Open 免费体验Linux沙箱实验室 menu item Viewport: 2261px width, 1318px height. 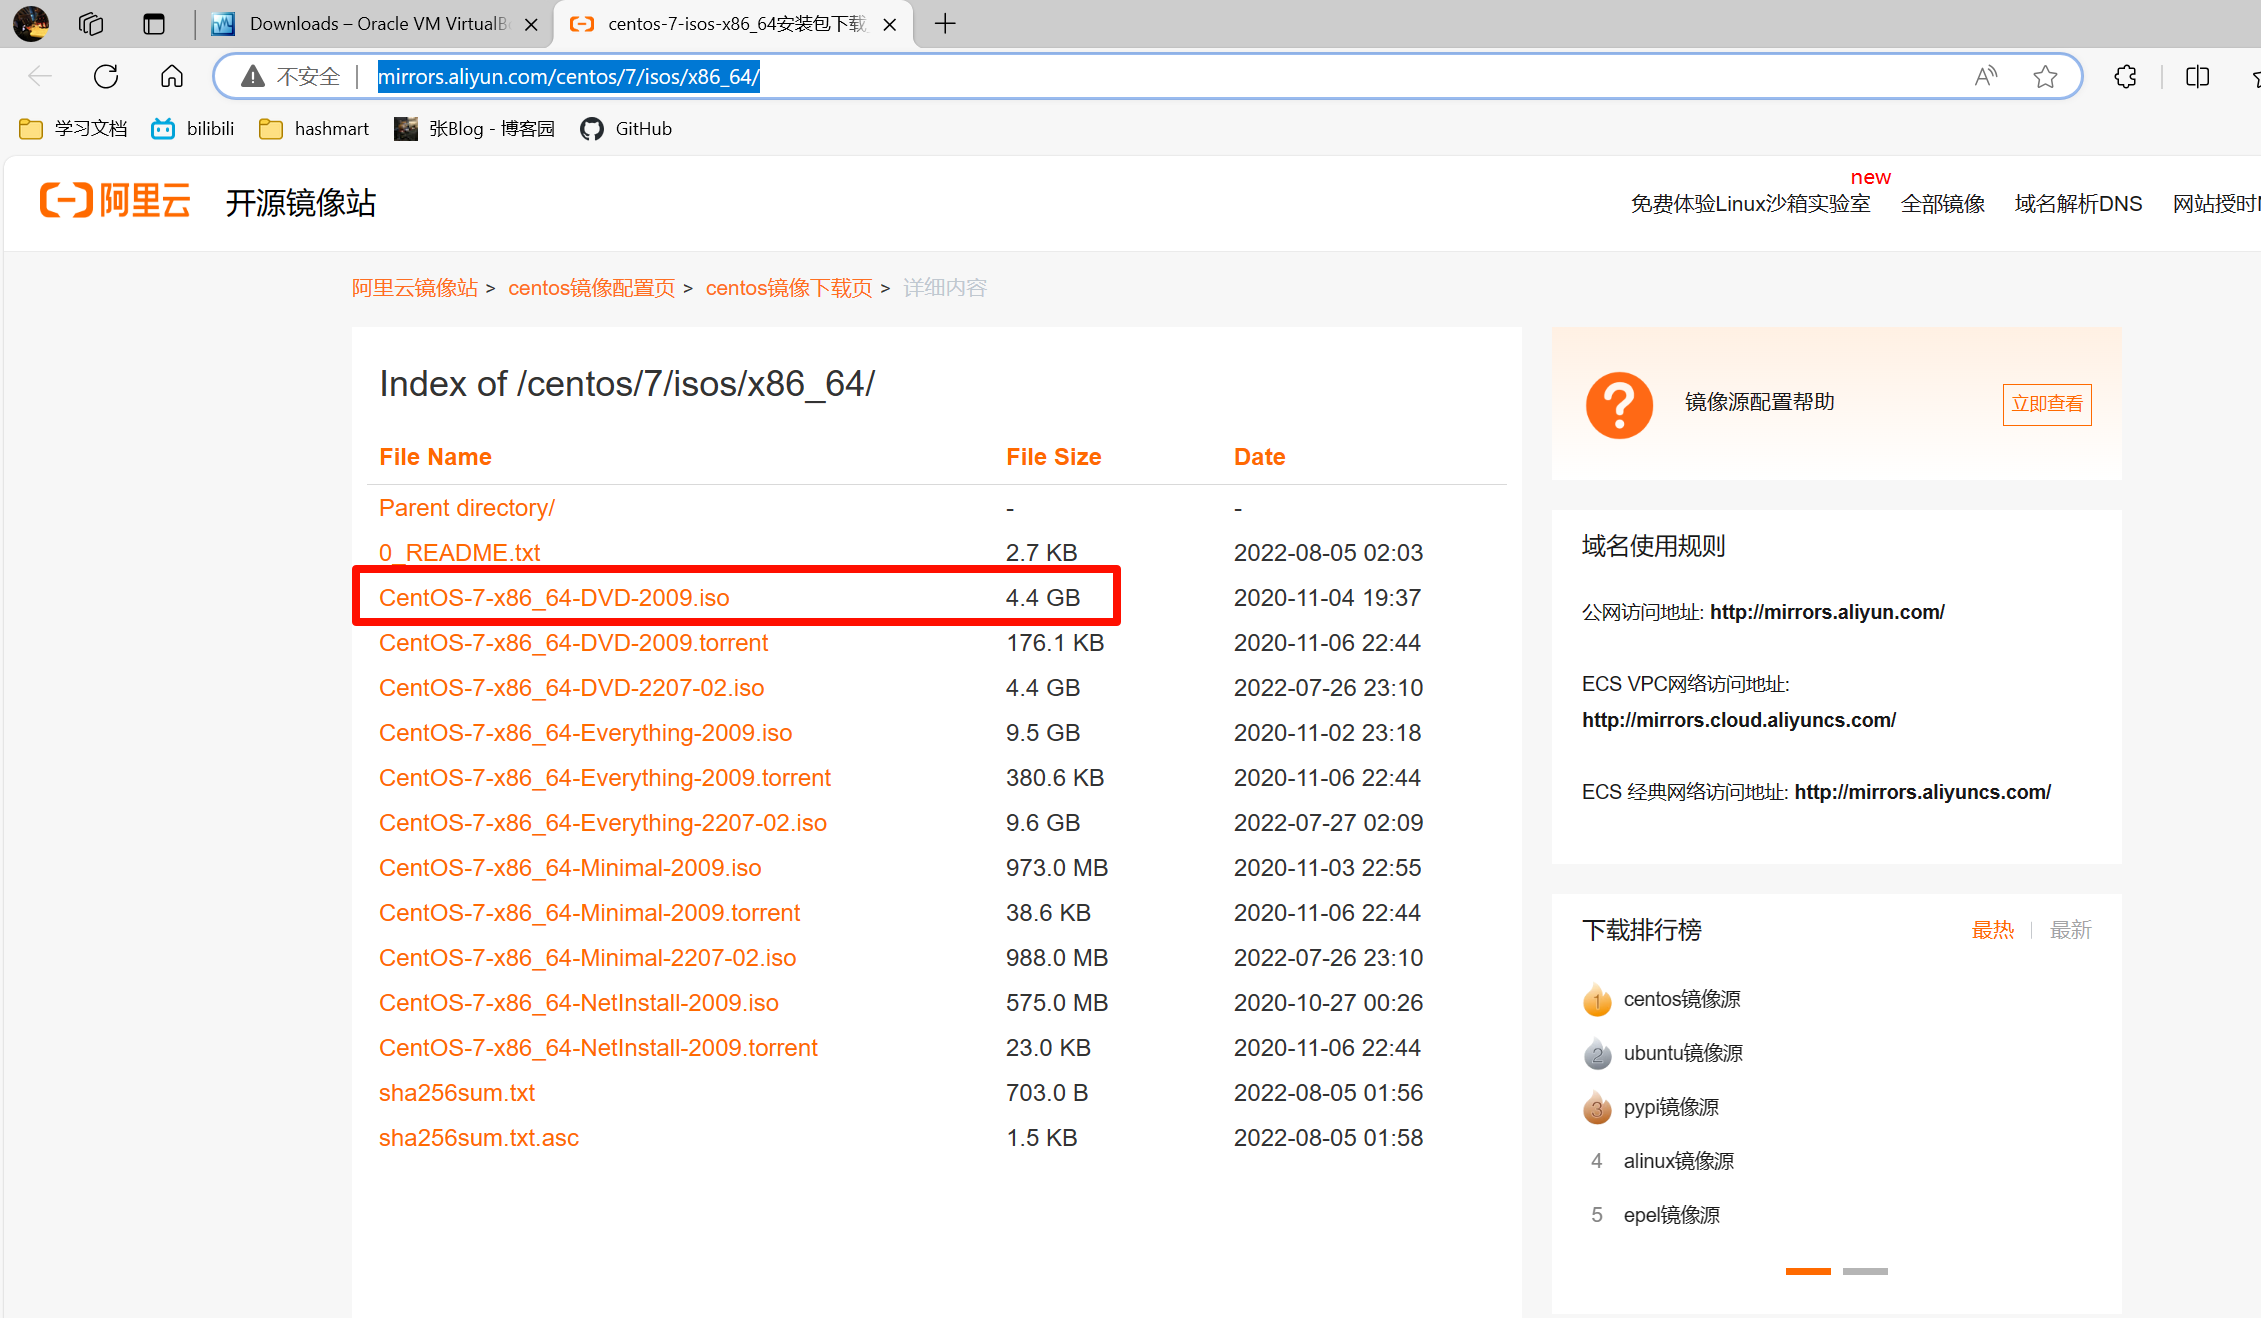(x=1750, y=203)
